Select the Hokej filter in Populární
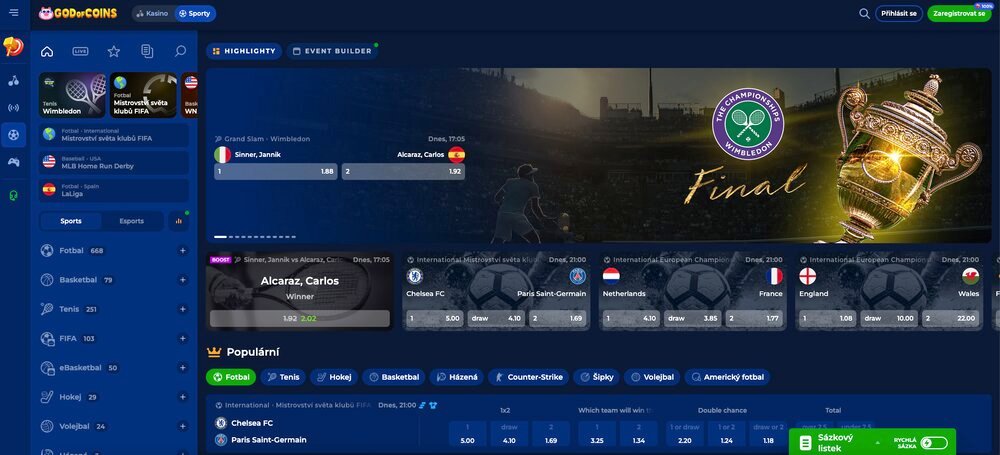Image resolution: width=1000 pixels, height=455 pixels. click(333, 377)
